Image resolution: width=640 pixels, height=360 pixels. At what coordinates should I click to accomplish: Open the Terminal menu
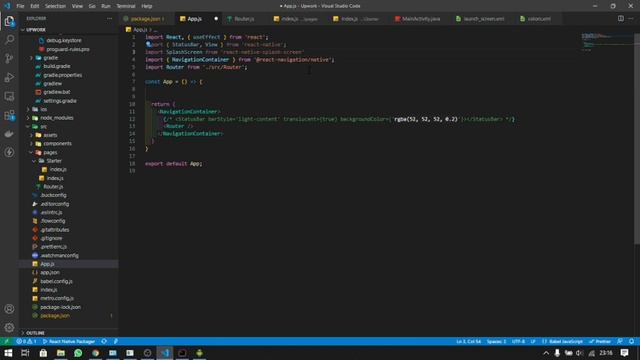point(126,6)
